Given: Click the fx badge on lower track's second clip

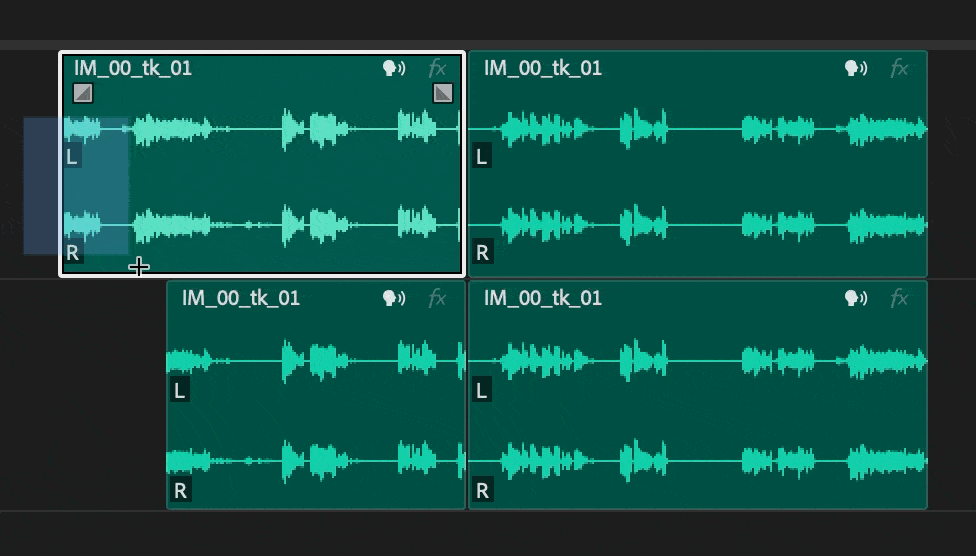Looking at the screenshot, I should click(x=899, y=298).
